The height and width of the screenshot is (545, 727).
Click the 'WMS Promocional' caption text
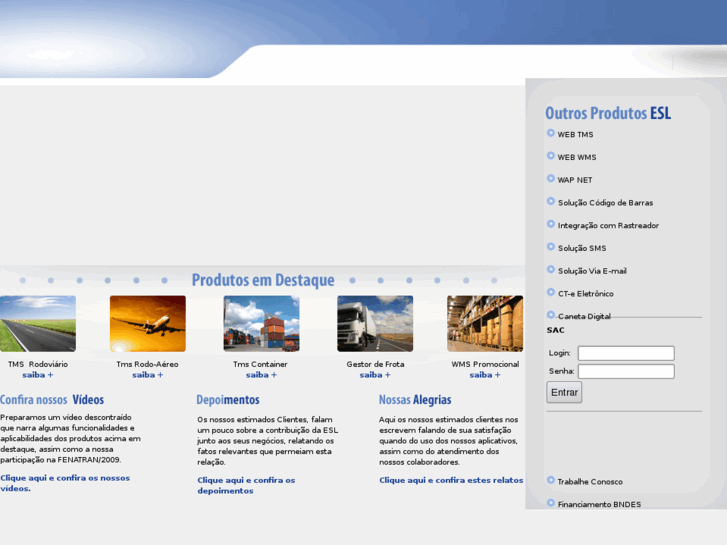(485, 364)
